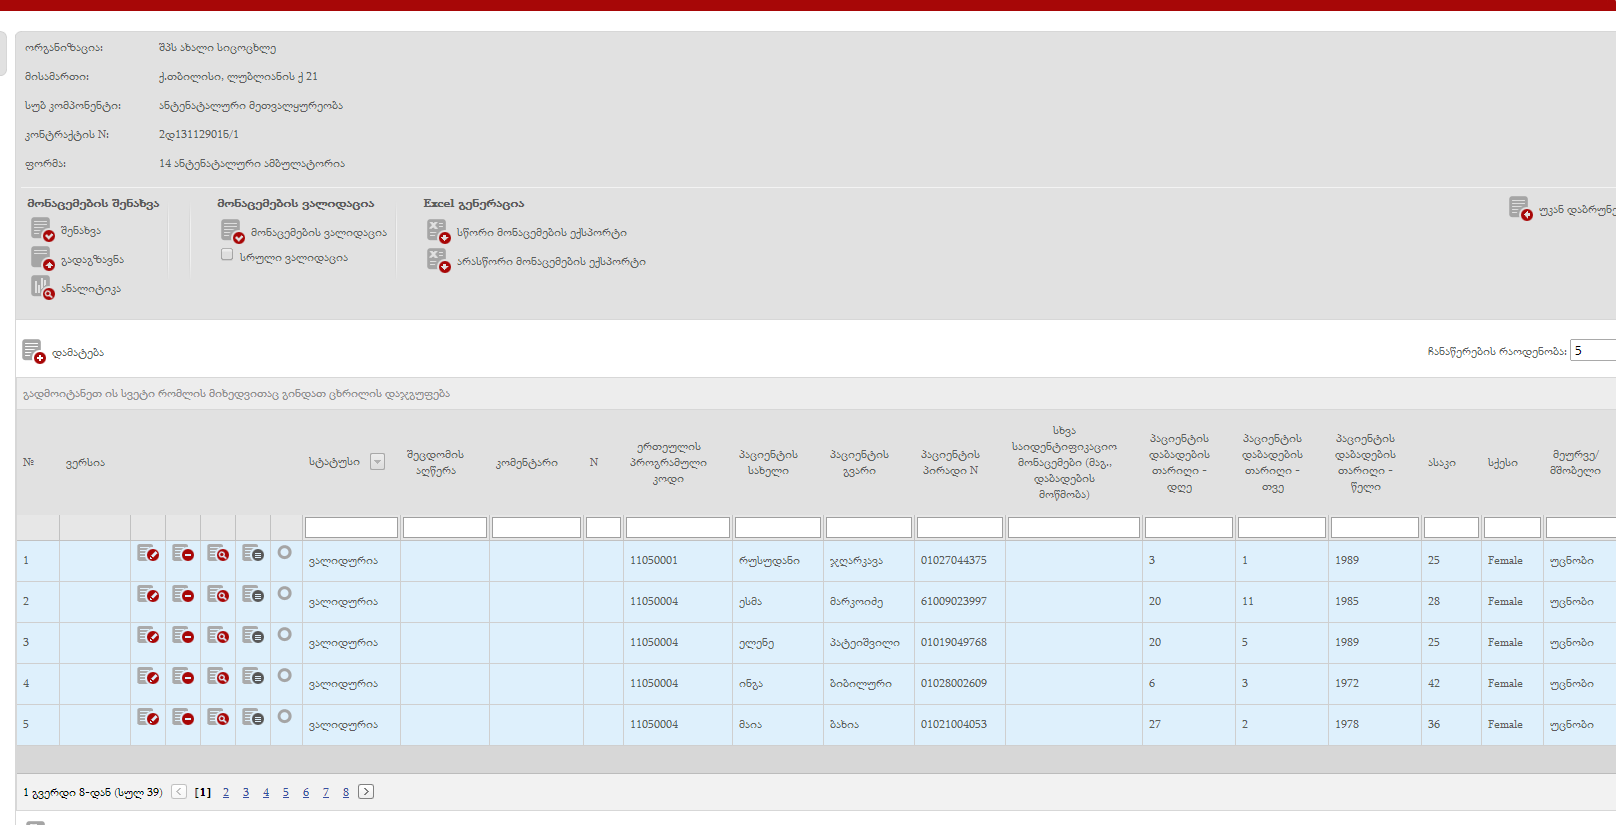Open ანალიტიკა (Analytics) chart icon
Image resolution: width=1616 pixels, height=825 pixels.
click(x=42, y=288)
